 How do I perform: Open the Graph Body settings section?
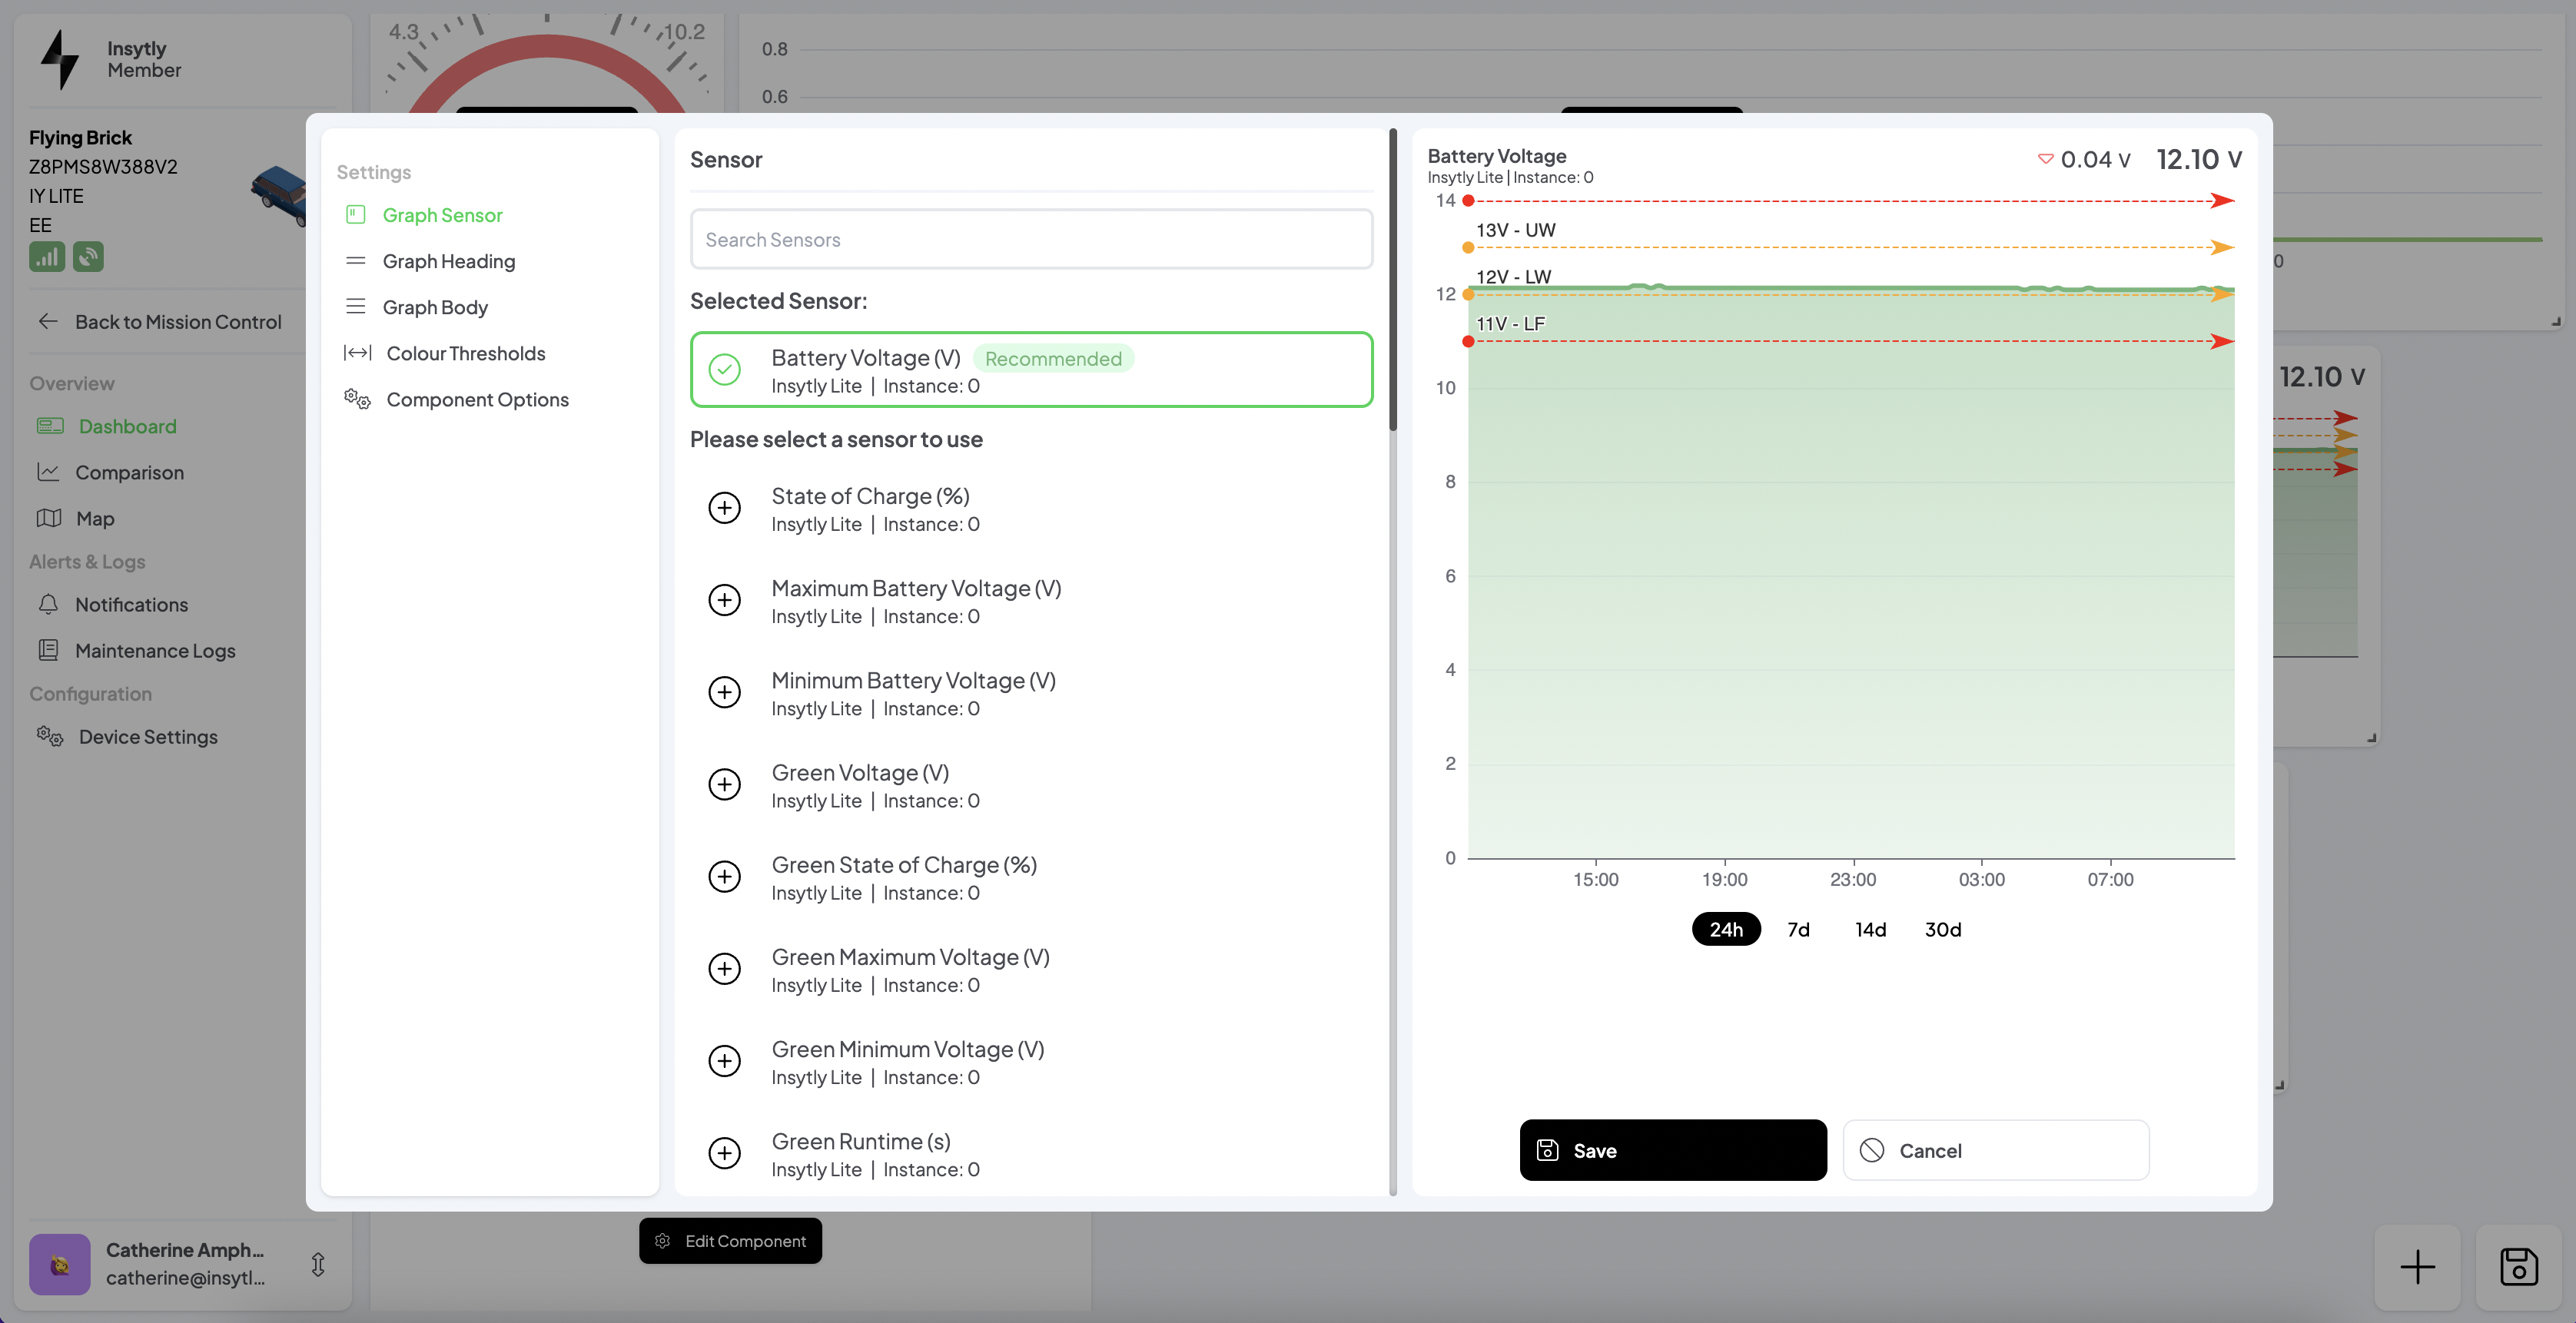pos(434,307)
